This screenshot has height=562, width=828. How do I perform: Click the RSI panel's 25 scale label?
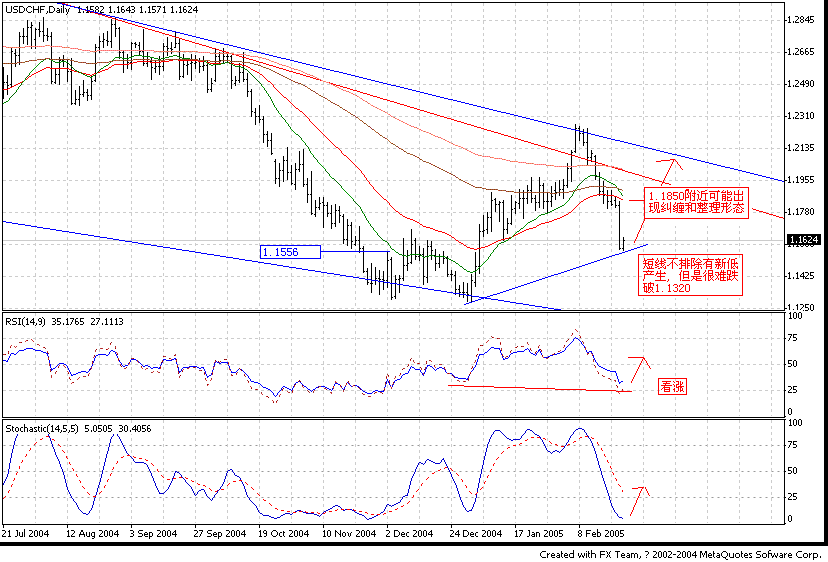coord(793,390)
